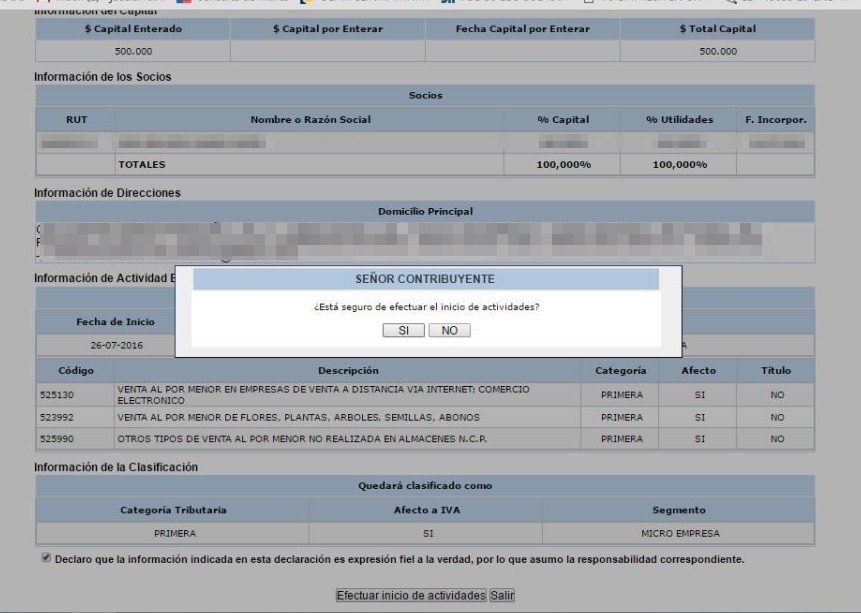The width and height of the screenshot is (861, 613).
Task: Click the 500.000 value under Total Capital
Action: click(x=718, y=51)
